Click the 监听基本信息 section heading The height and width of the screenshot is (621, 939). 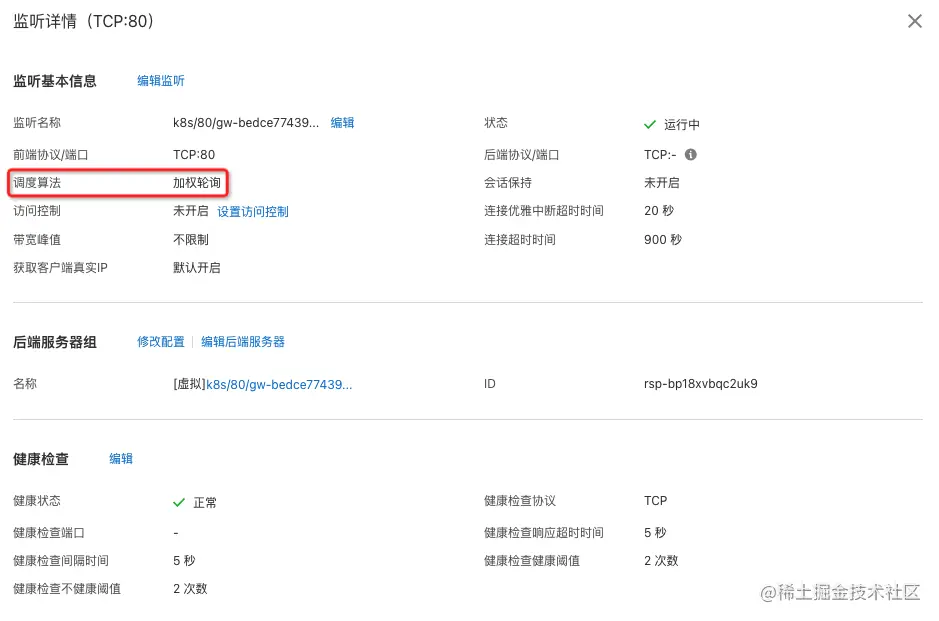point(54,81)
